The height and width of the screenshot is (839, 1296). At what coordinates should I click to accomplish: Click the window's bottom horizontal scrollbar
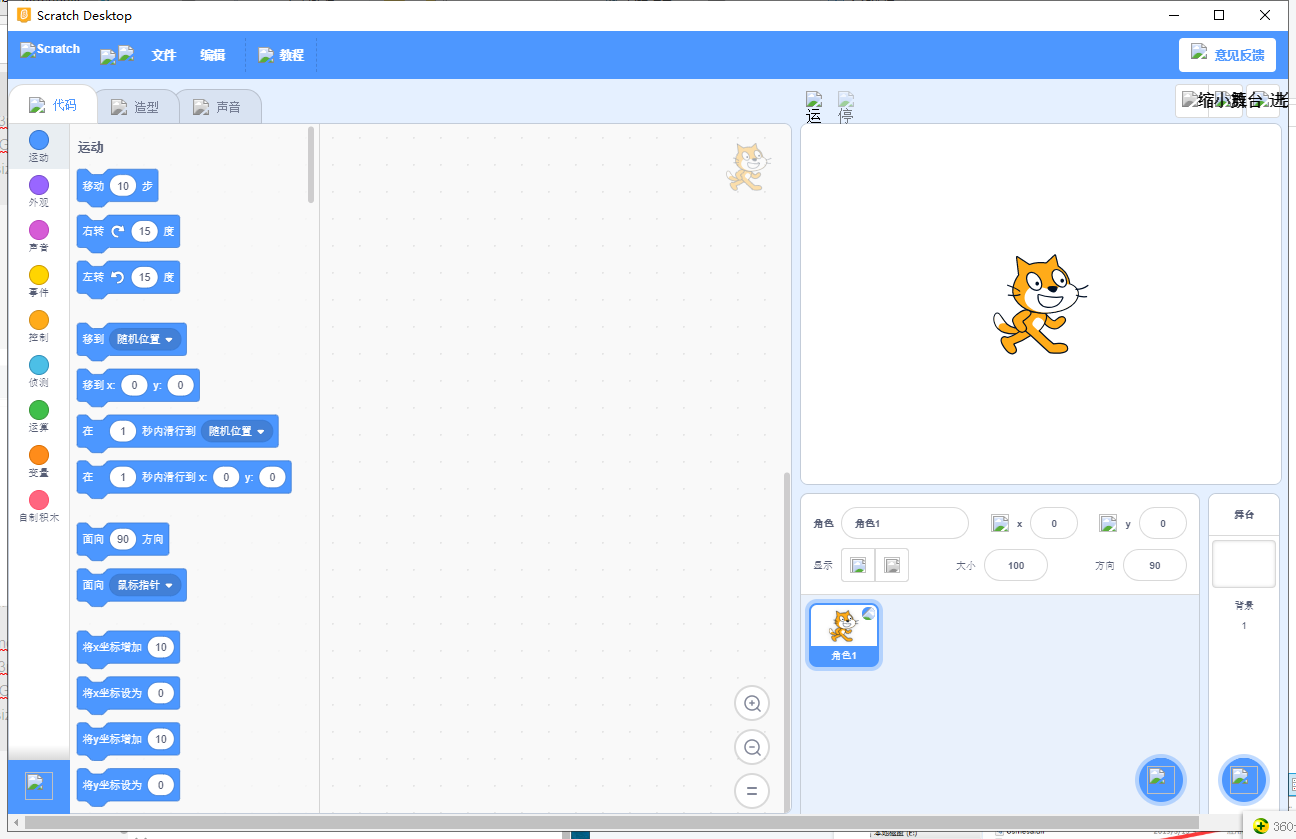pyautogui.click(x=611, y=823)
